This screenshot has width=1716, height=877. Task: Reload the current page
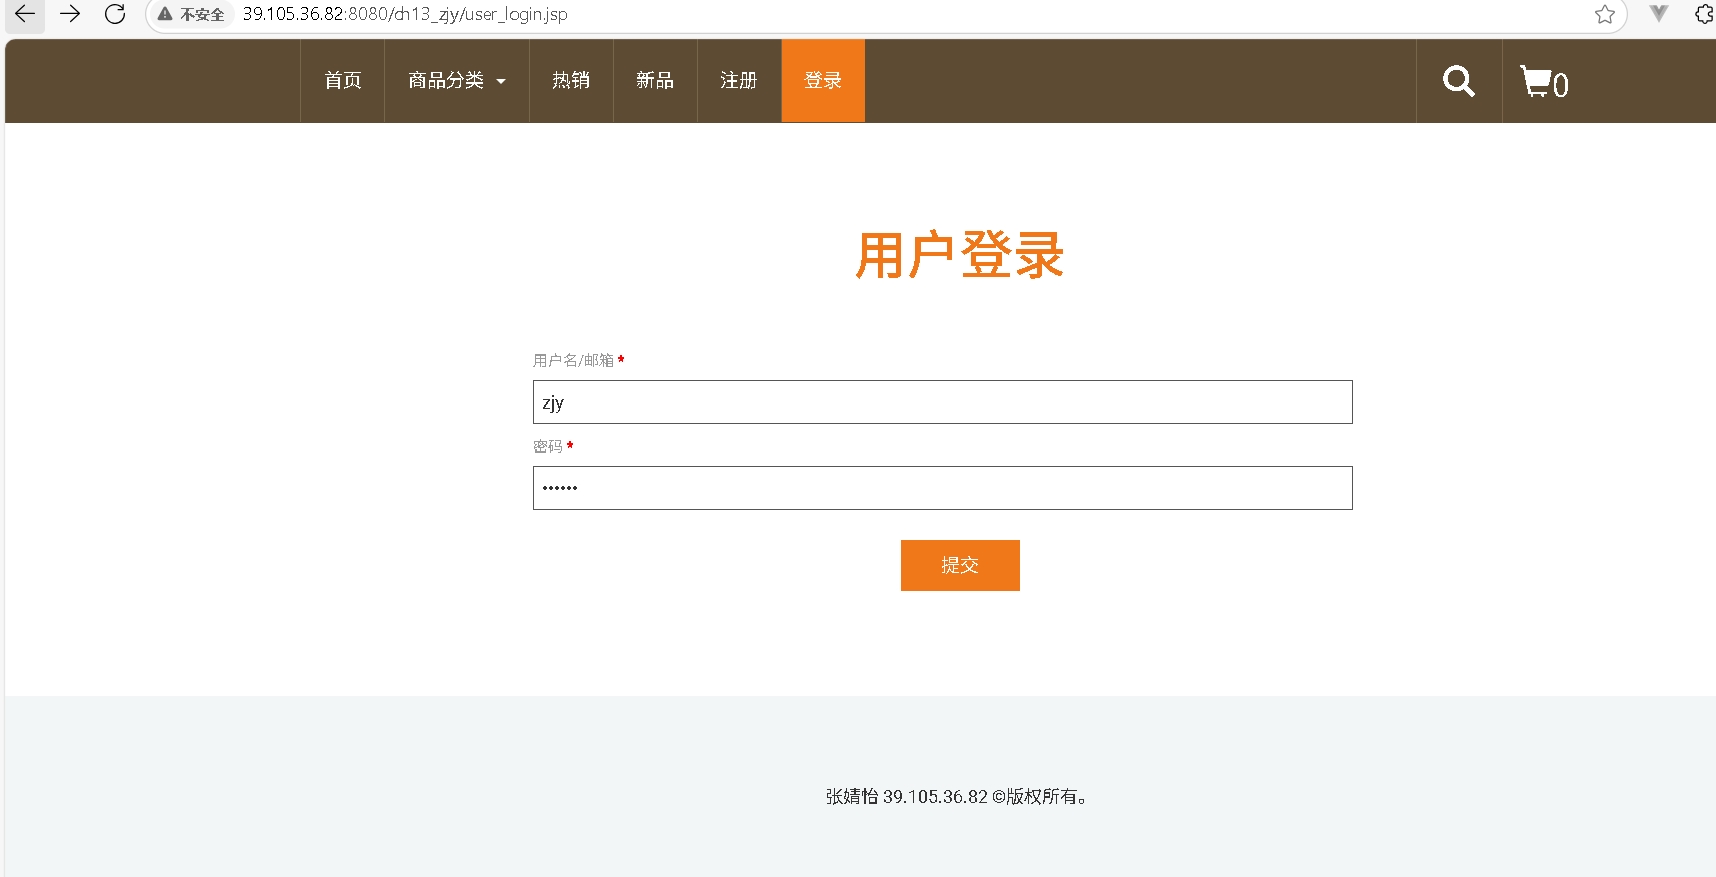(115, 14)
